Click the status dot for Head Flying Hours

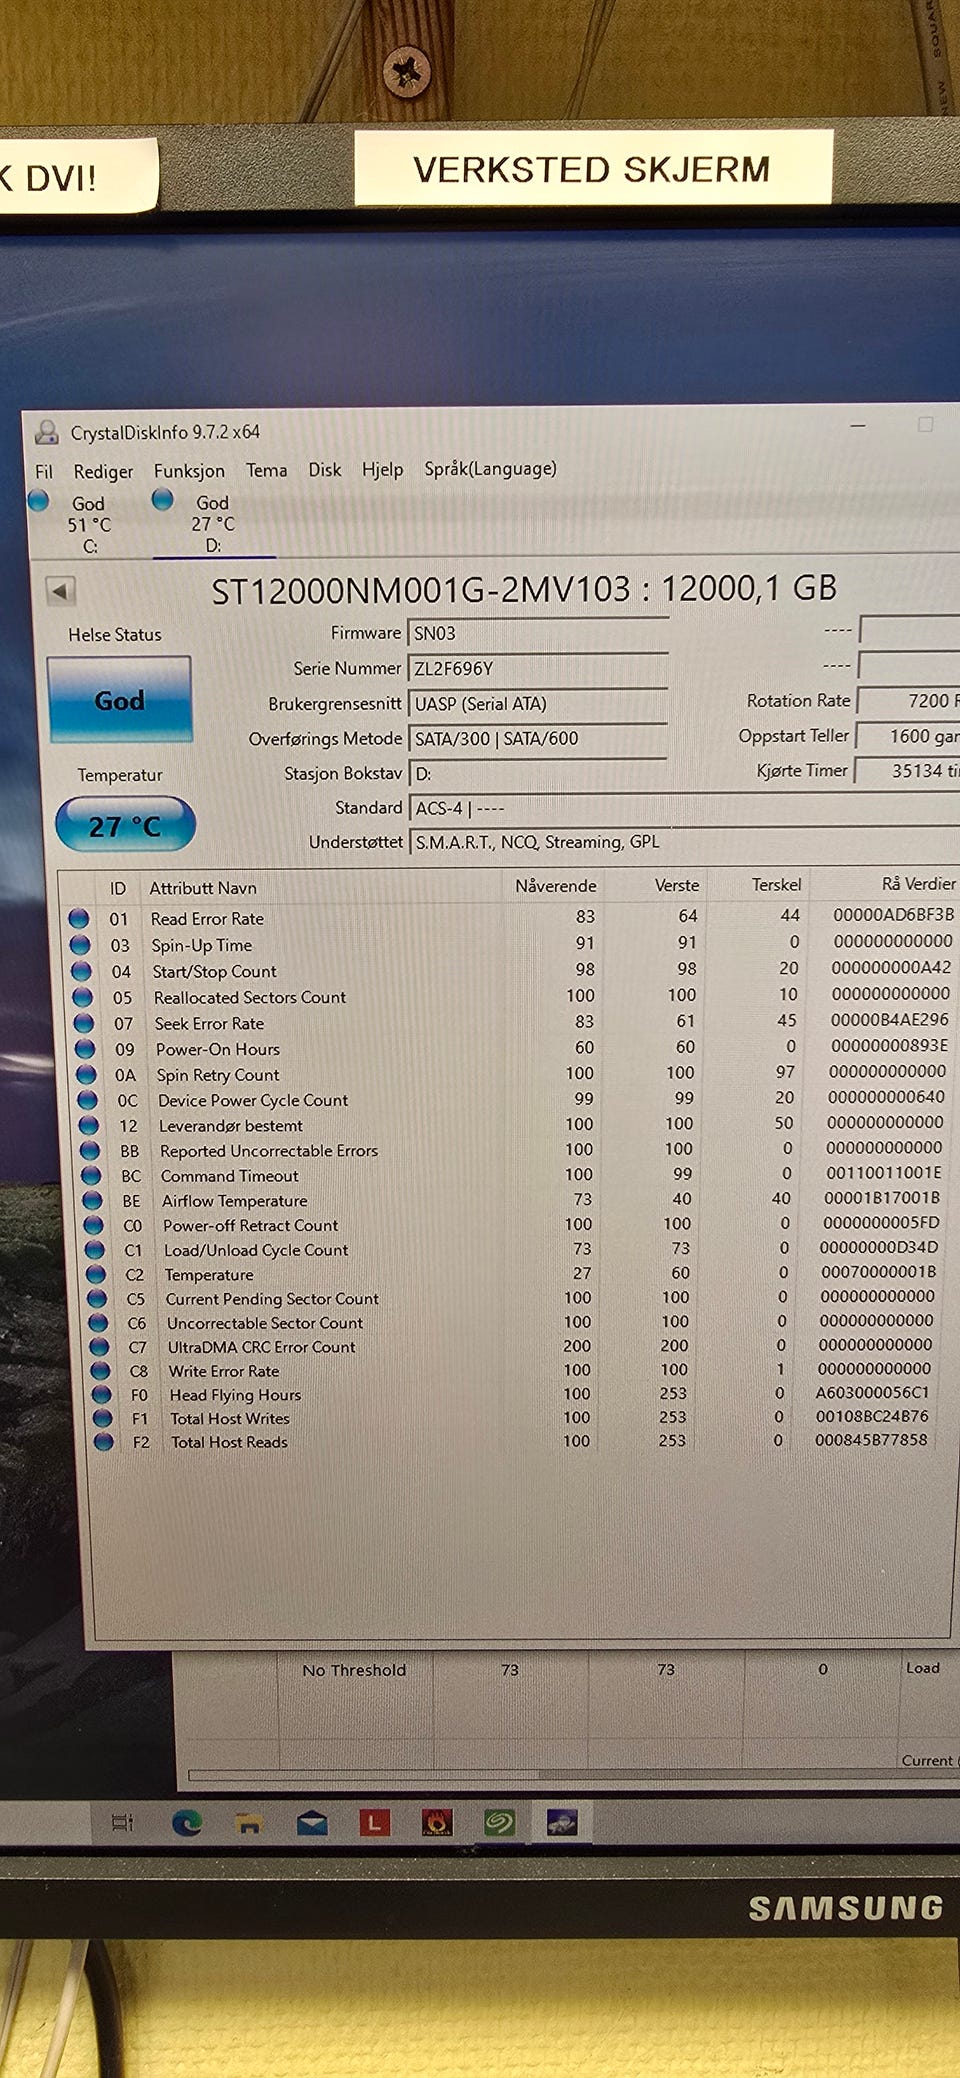[x=101, y=1395]
